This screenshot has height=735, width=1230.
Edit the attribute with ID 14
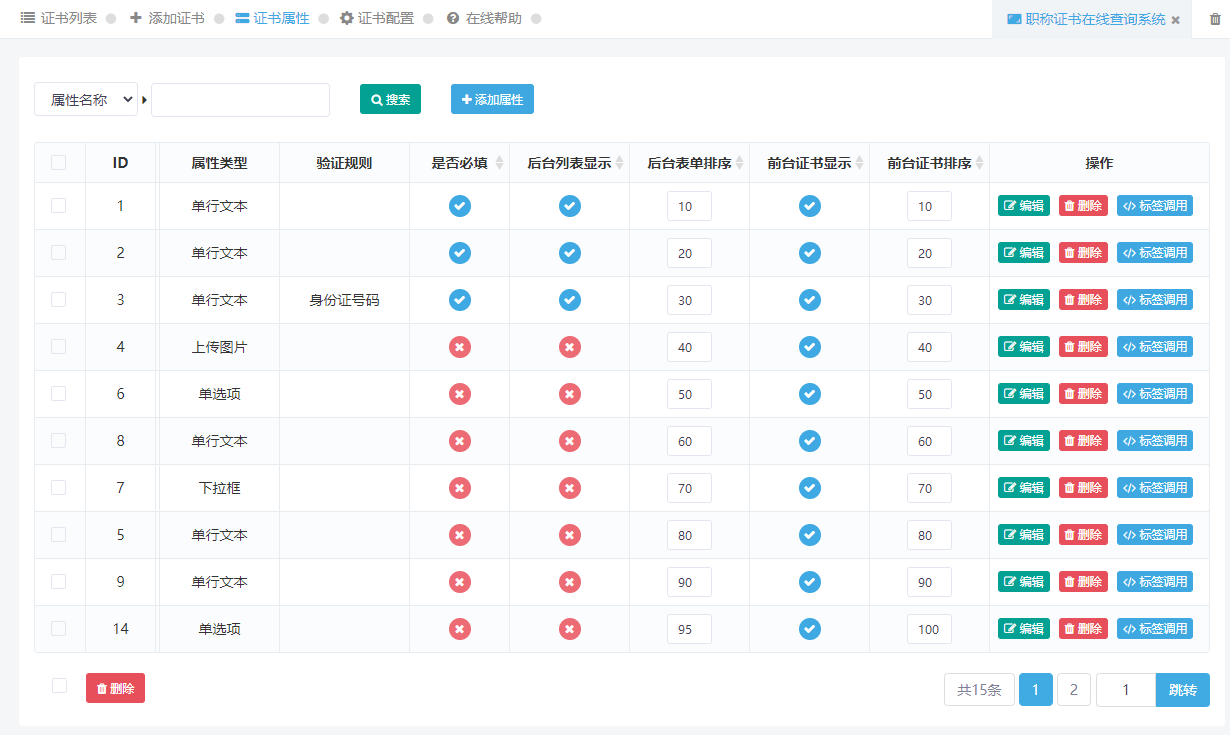(1024, 629)
